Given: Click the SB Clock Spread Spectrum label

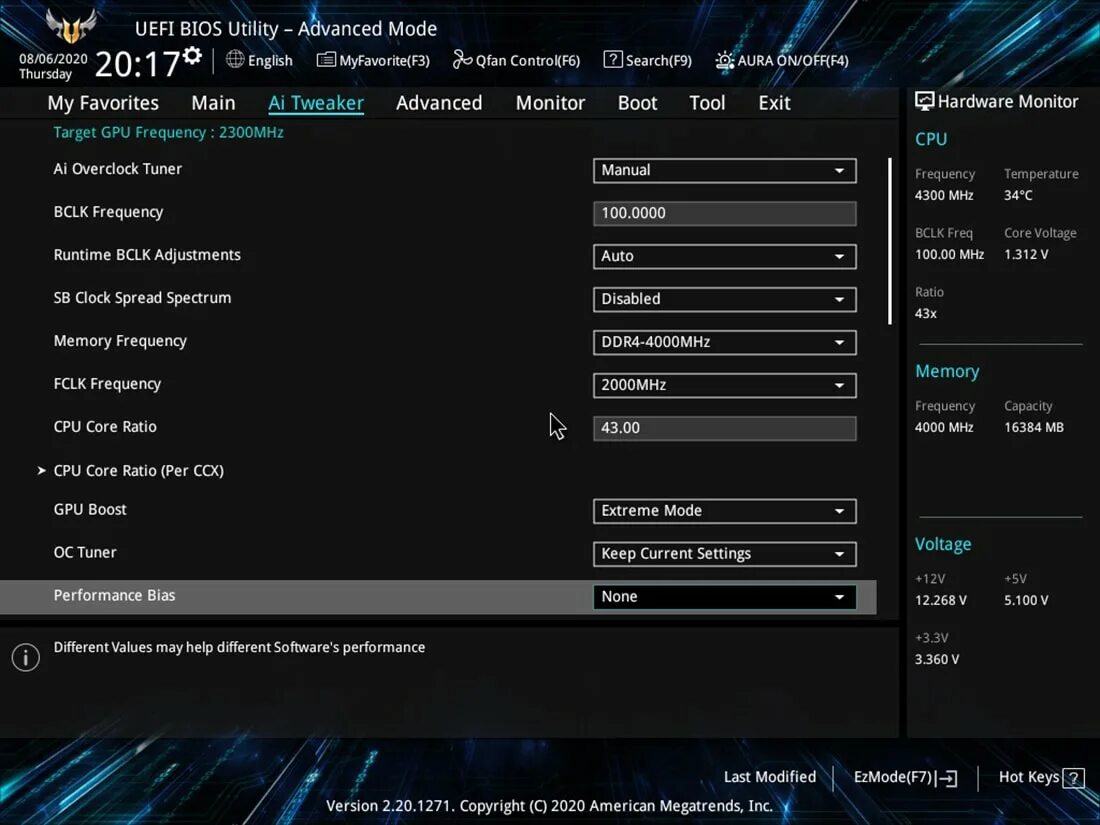Looking at the screenshot, I should tap(142, 298).
